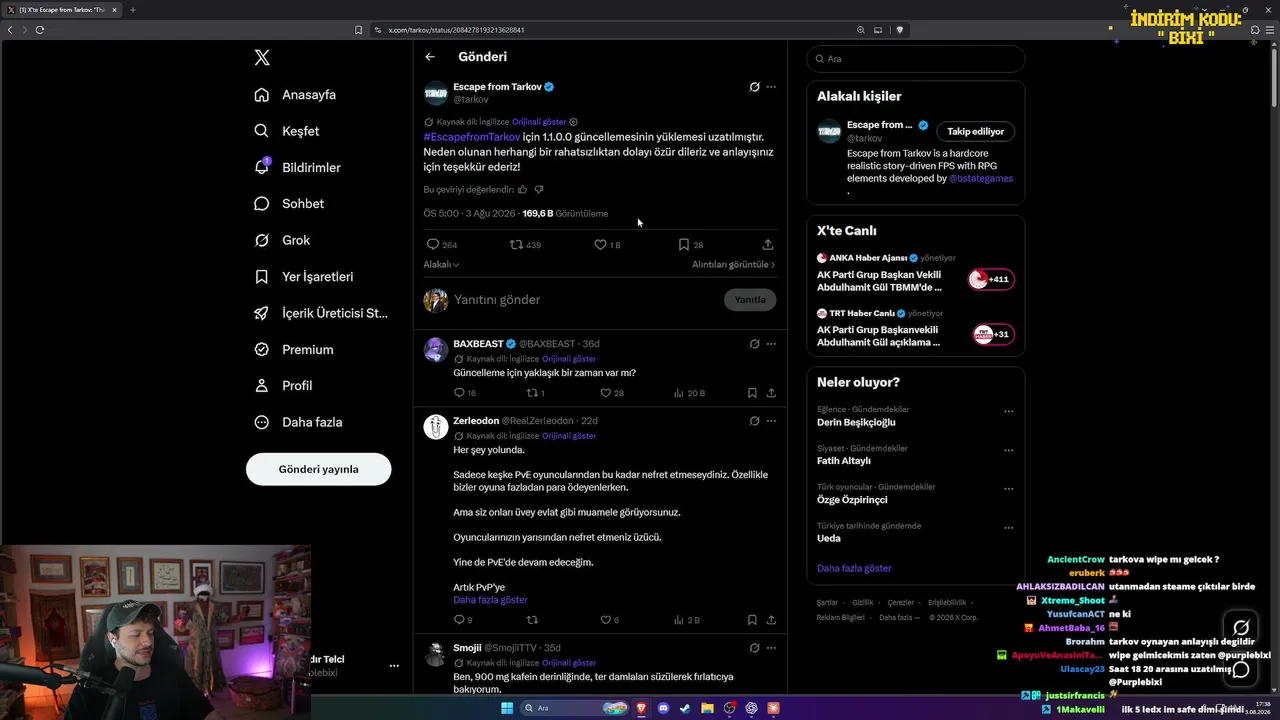Open options for Derin Beşikçioğlu trend
The height and width of the screenshot is (720, 1280).
coord(1008,411)
